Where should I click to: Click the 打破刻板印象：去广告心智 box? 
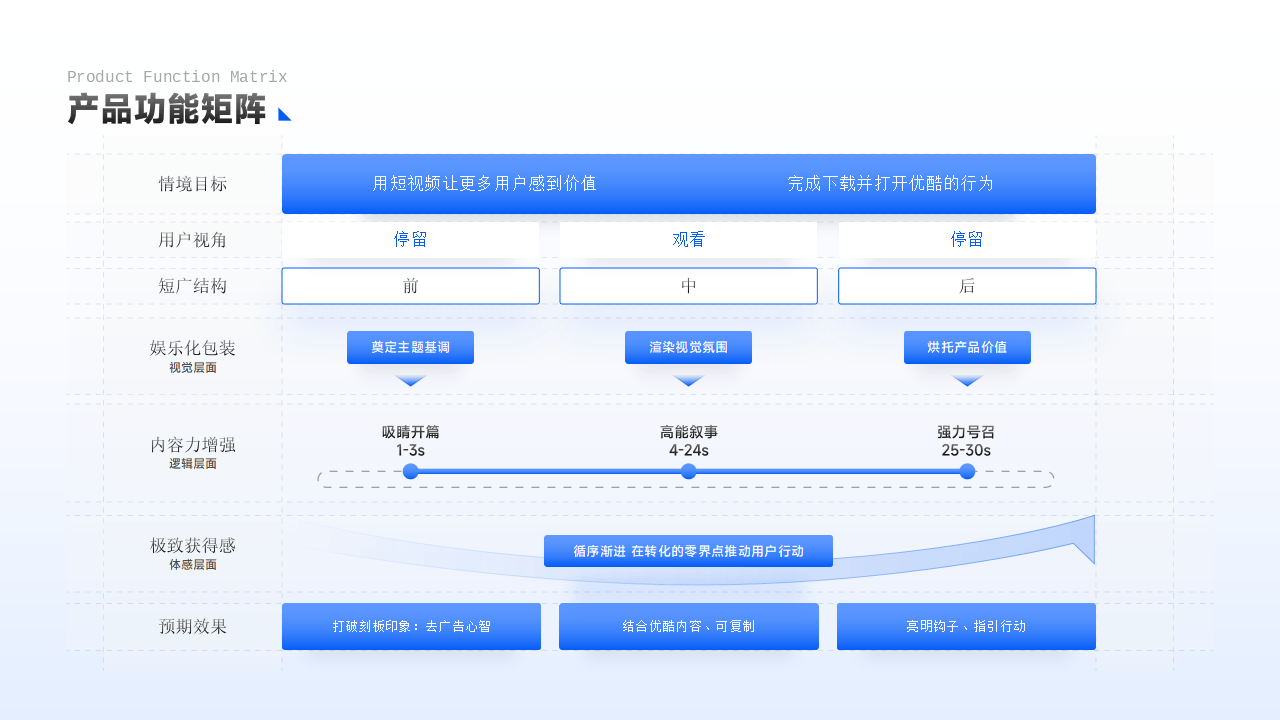coord(411,626)
